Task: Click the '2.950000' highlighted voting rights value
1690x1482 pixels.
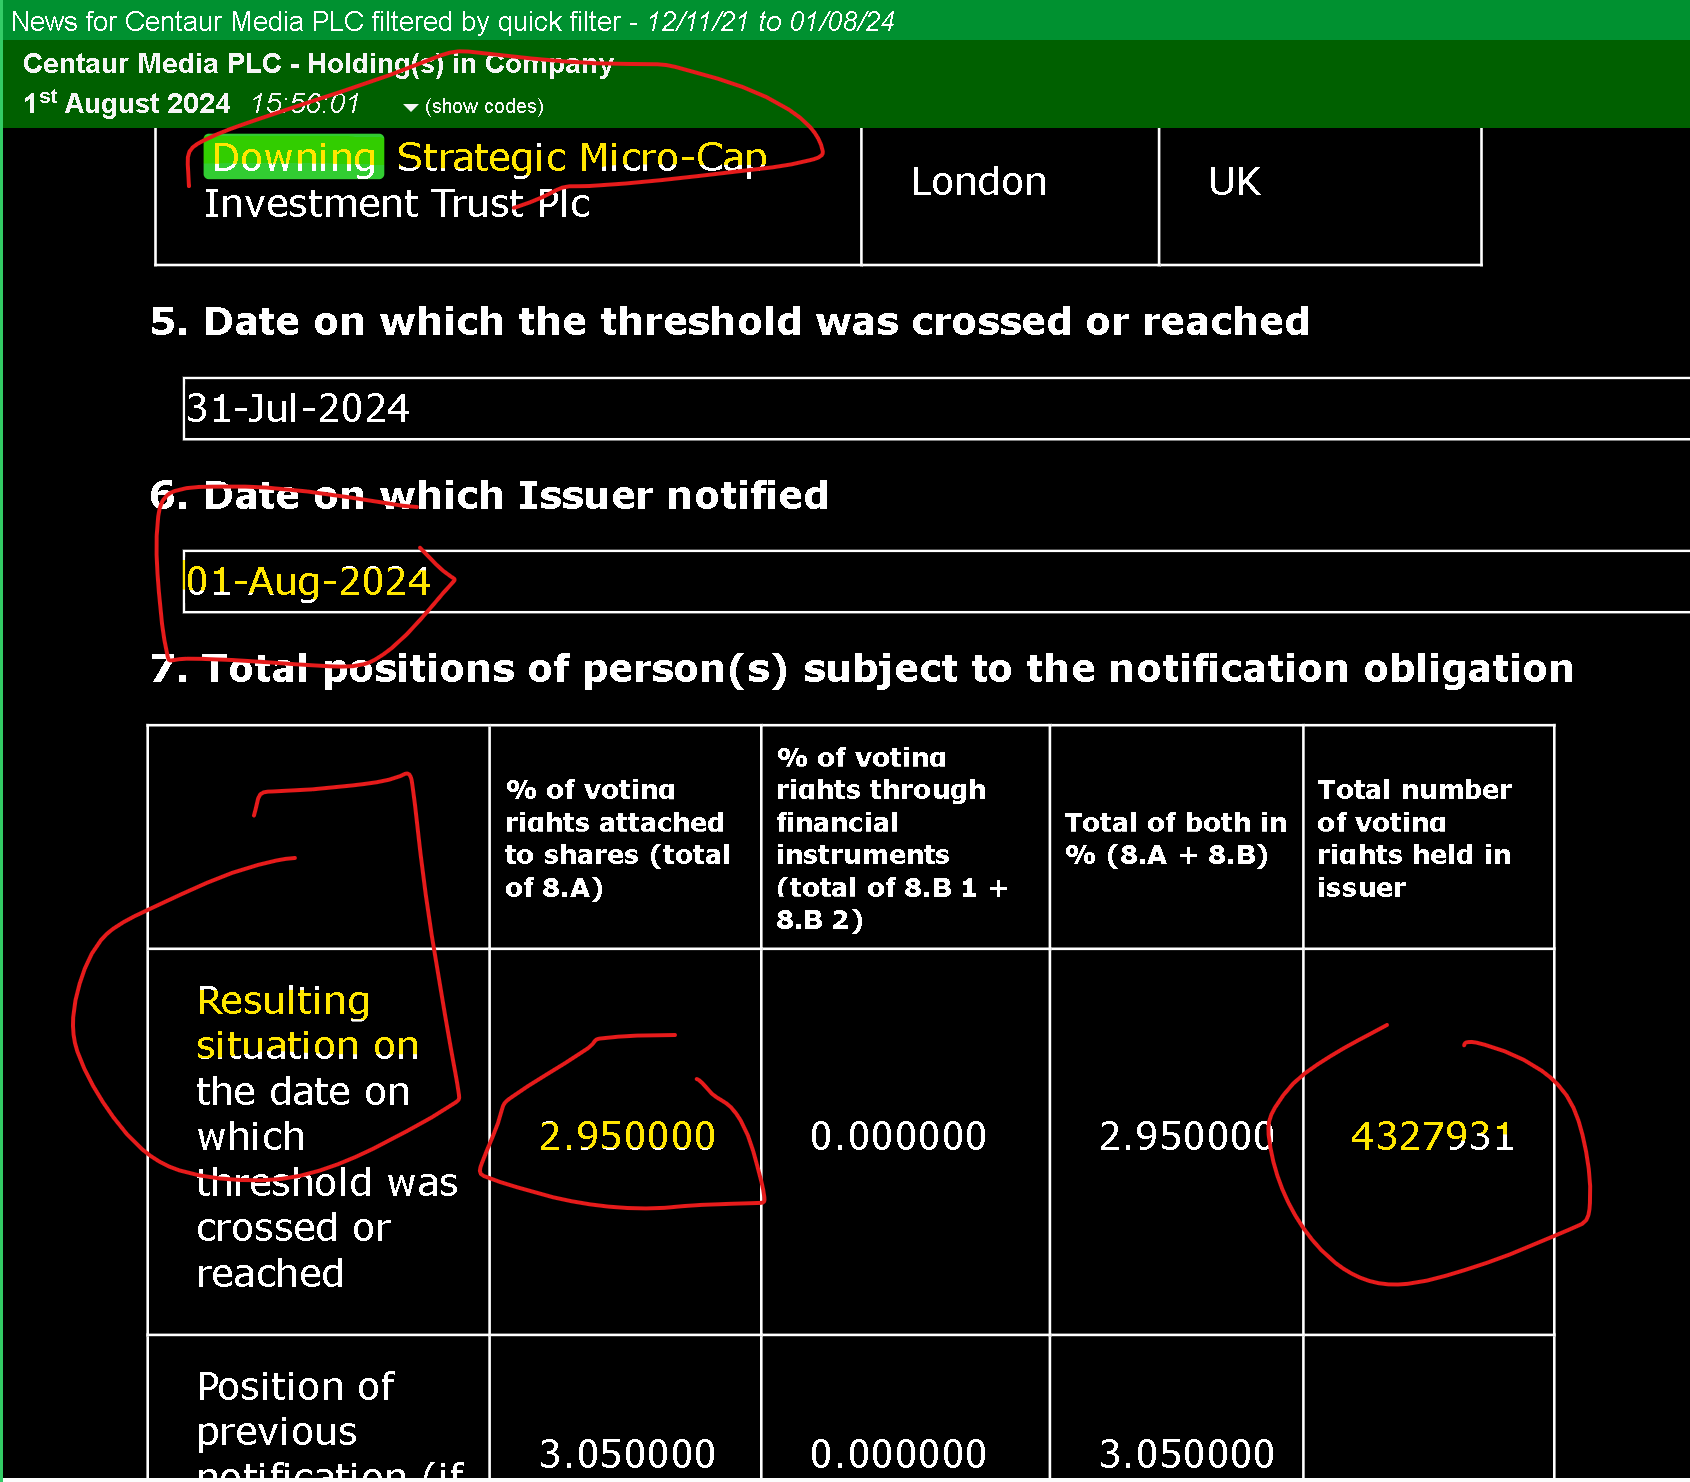Action: tap(627, 1136)
